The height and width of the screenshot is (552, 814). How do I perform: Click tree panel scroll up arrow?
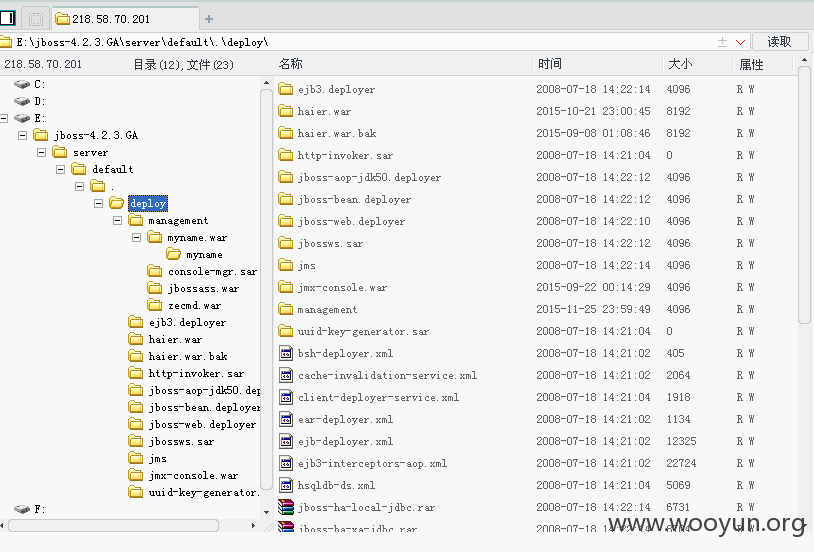(266, 83)
